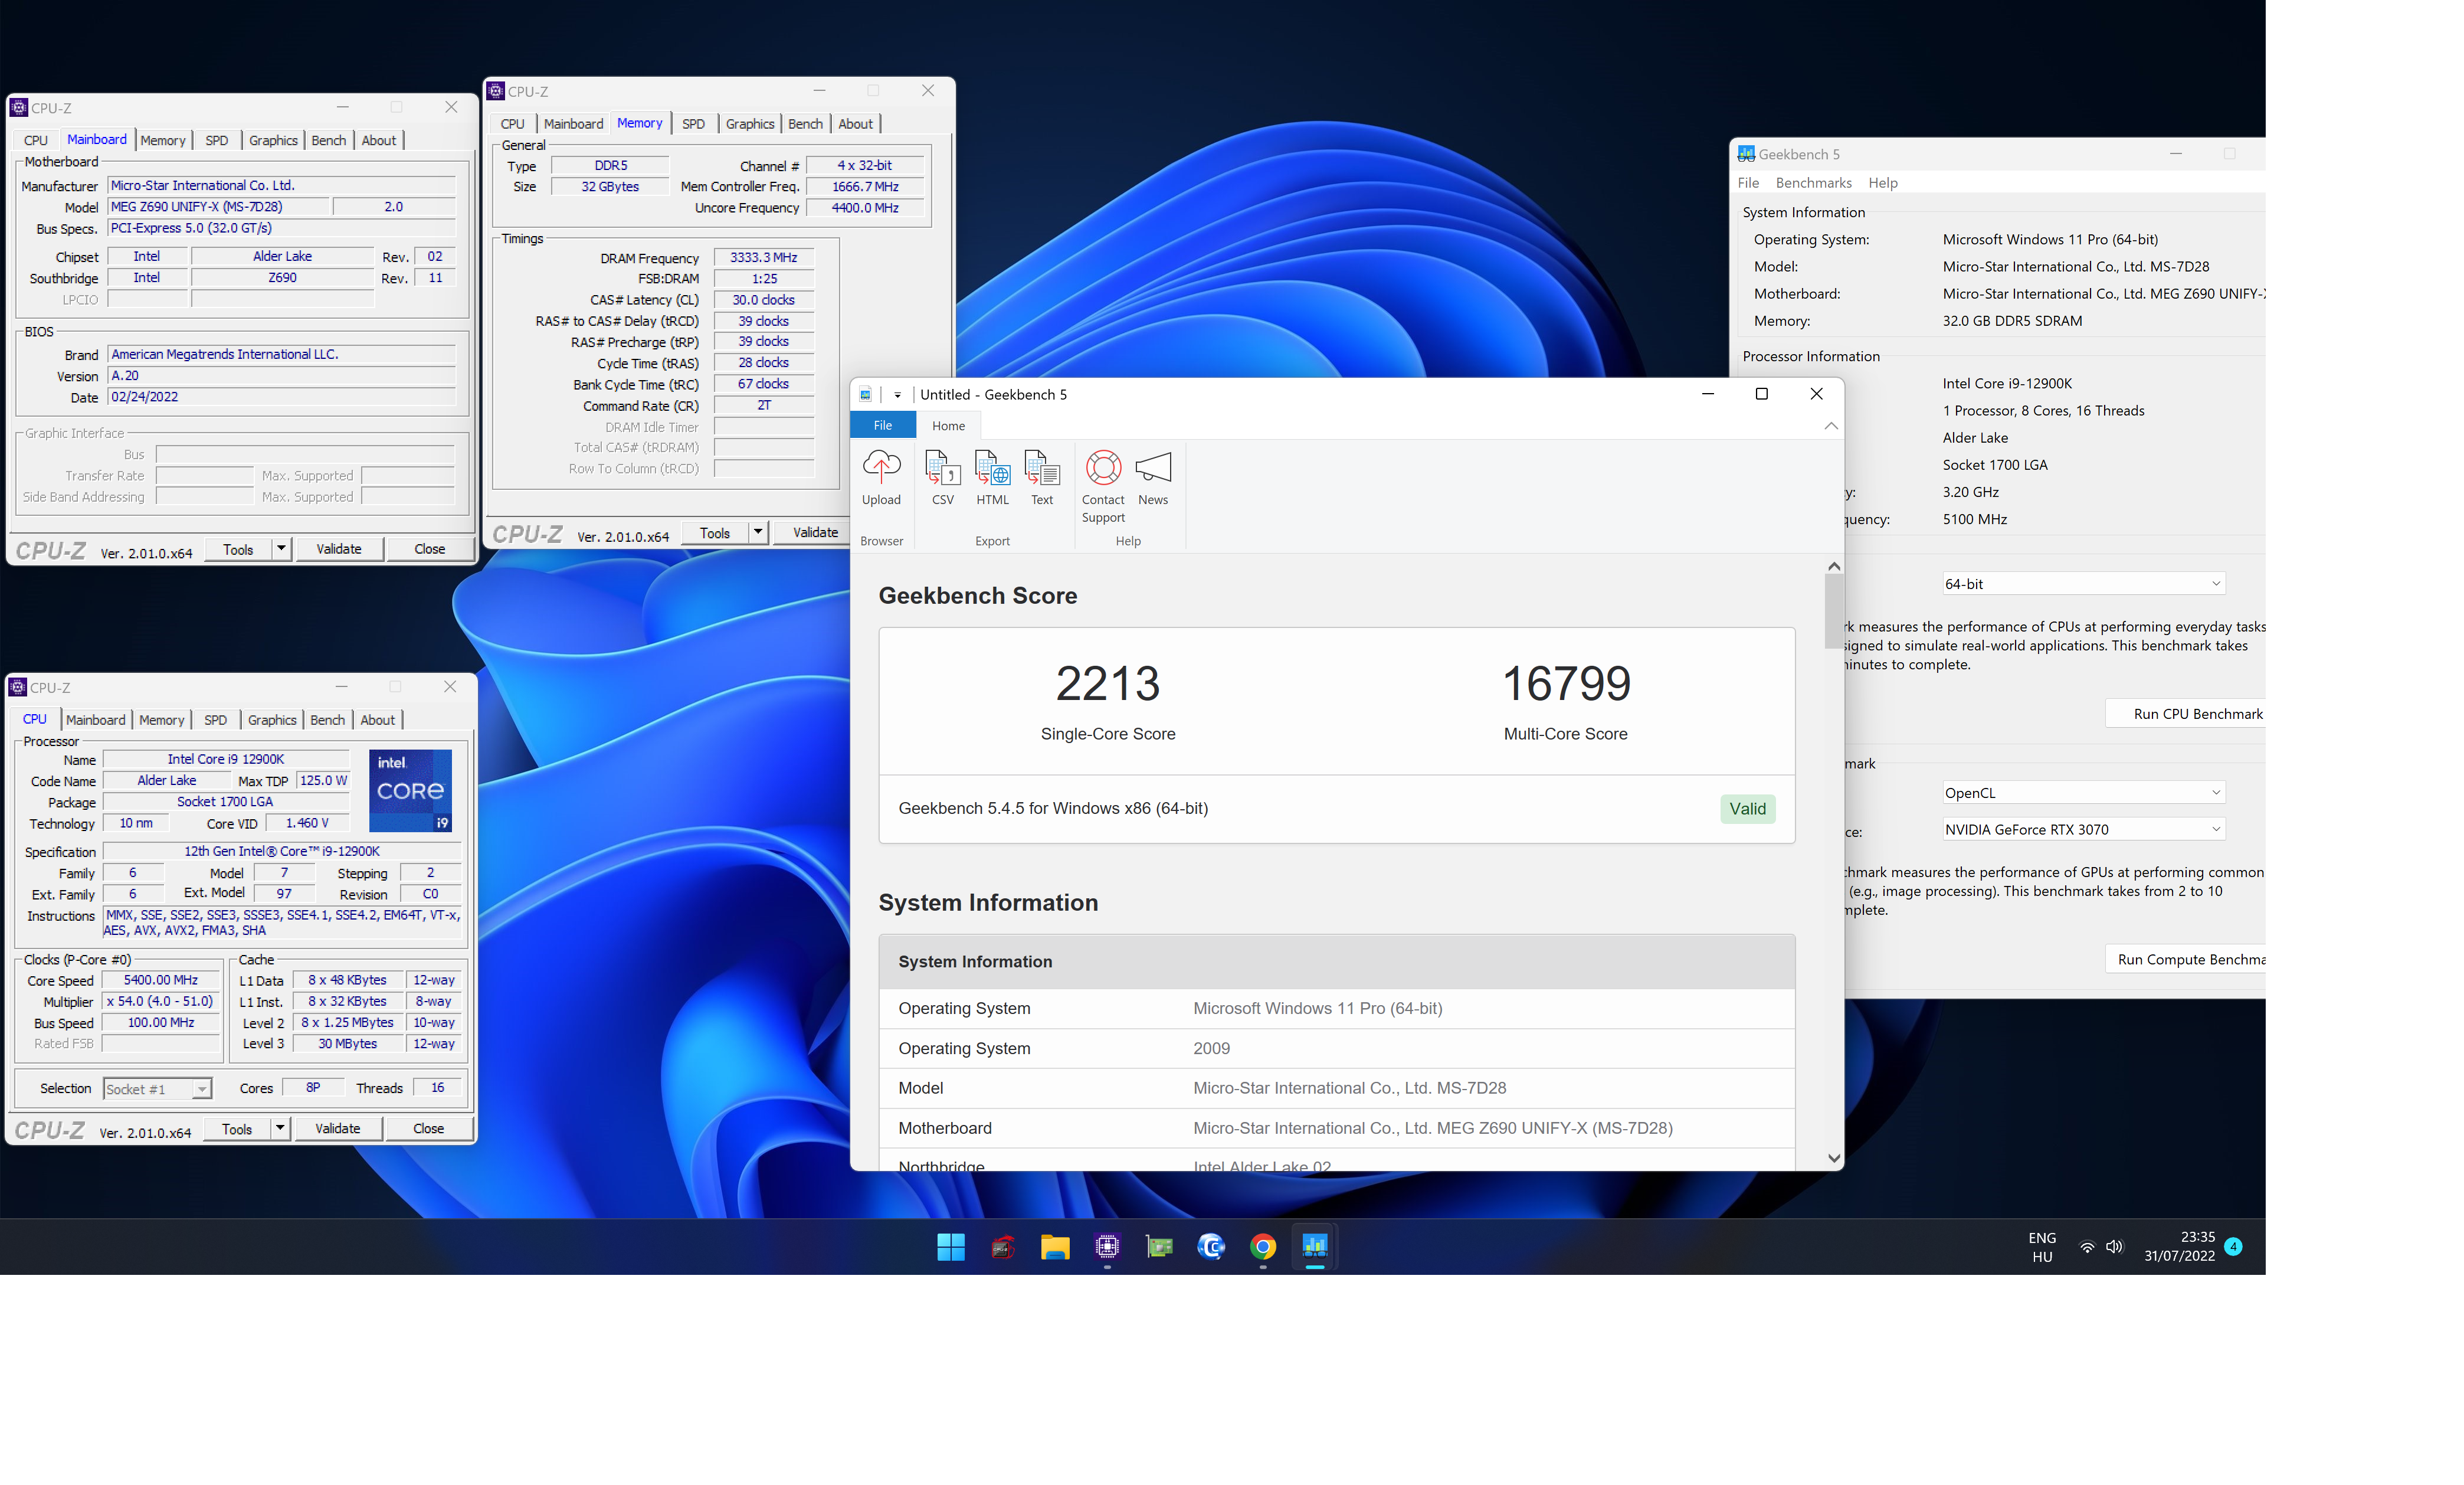The width and height of the screenshot is (2464, 1485).
Task: Open the Benchmarks menu in Geekbench 5
Action: coord(1813,182)
